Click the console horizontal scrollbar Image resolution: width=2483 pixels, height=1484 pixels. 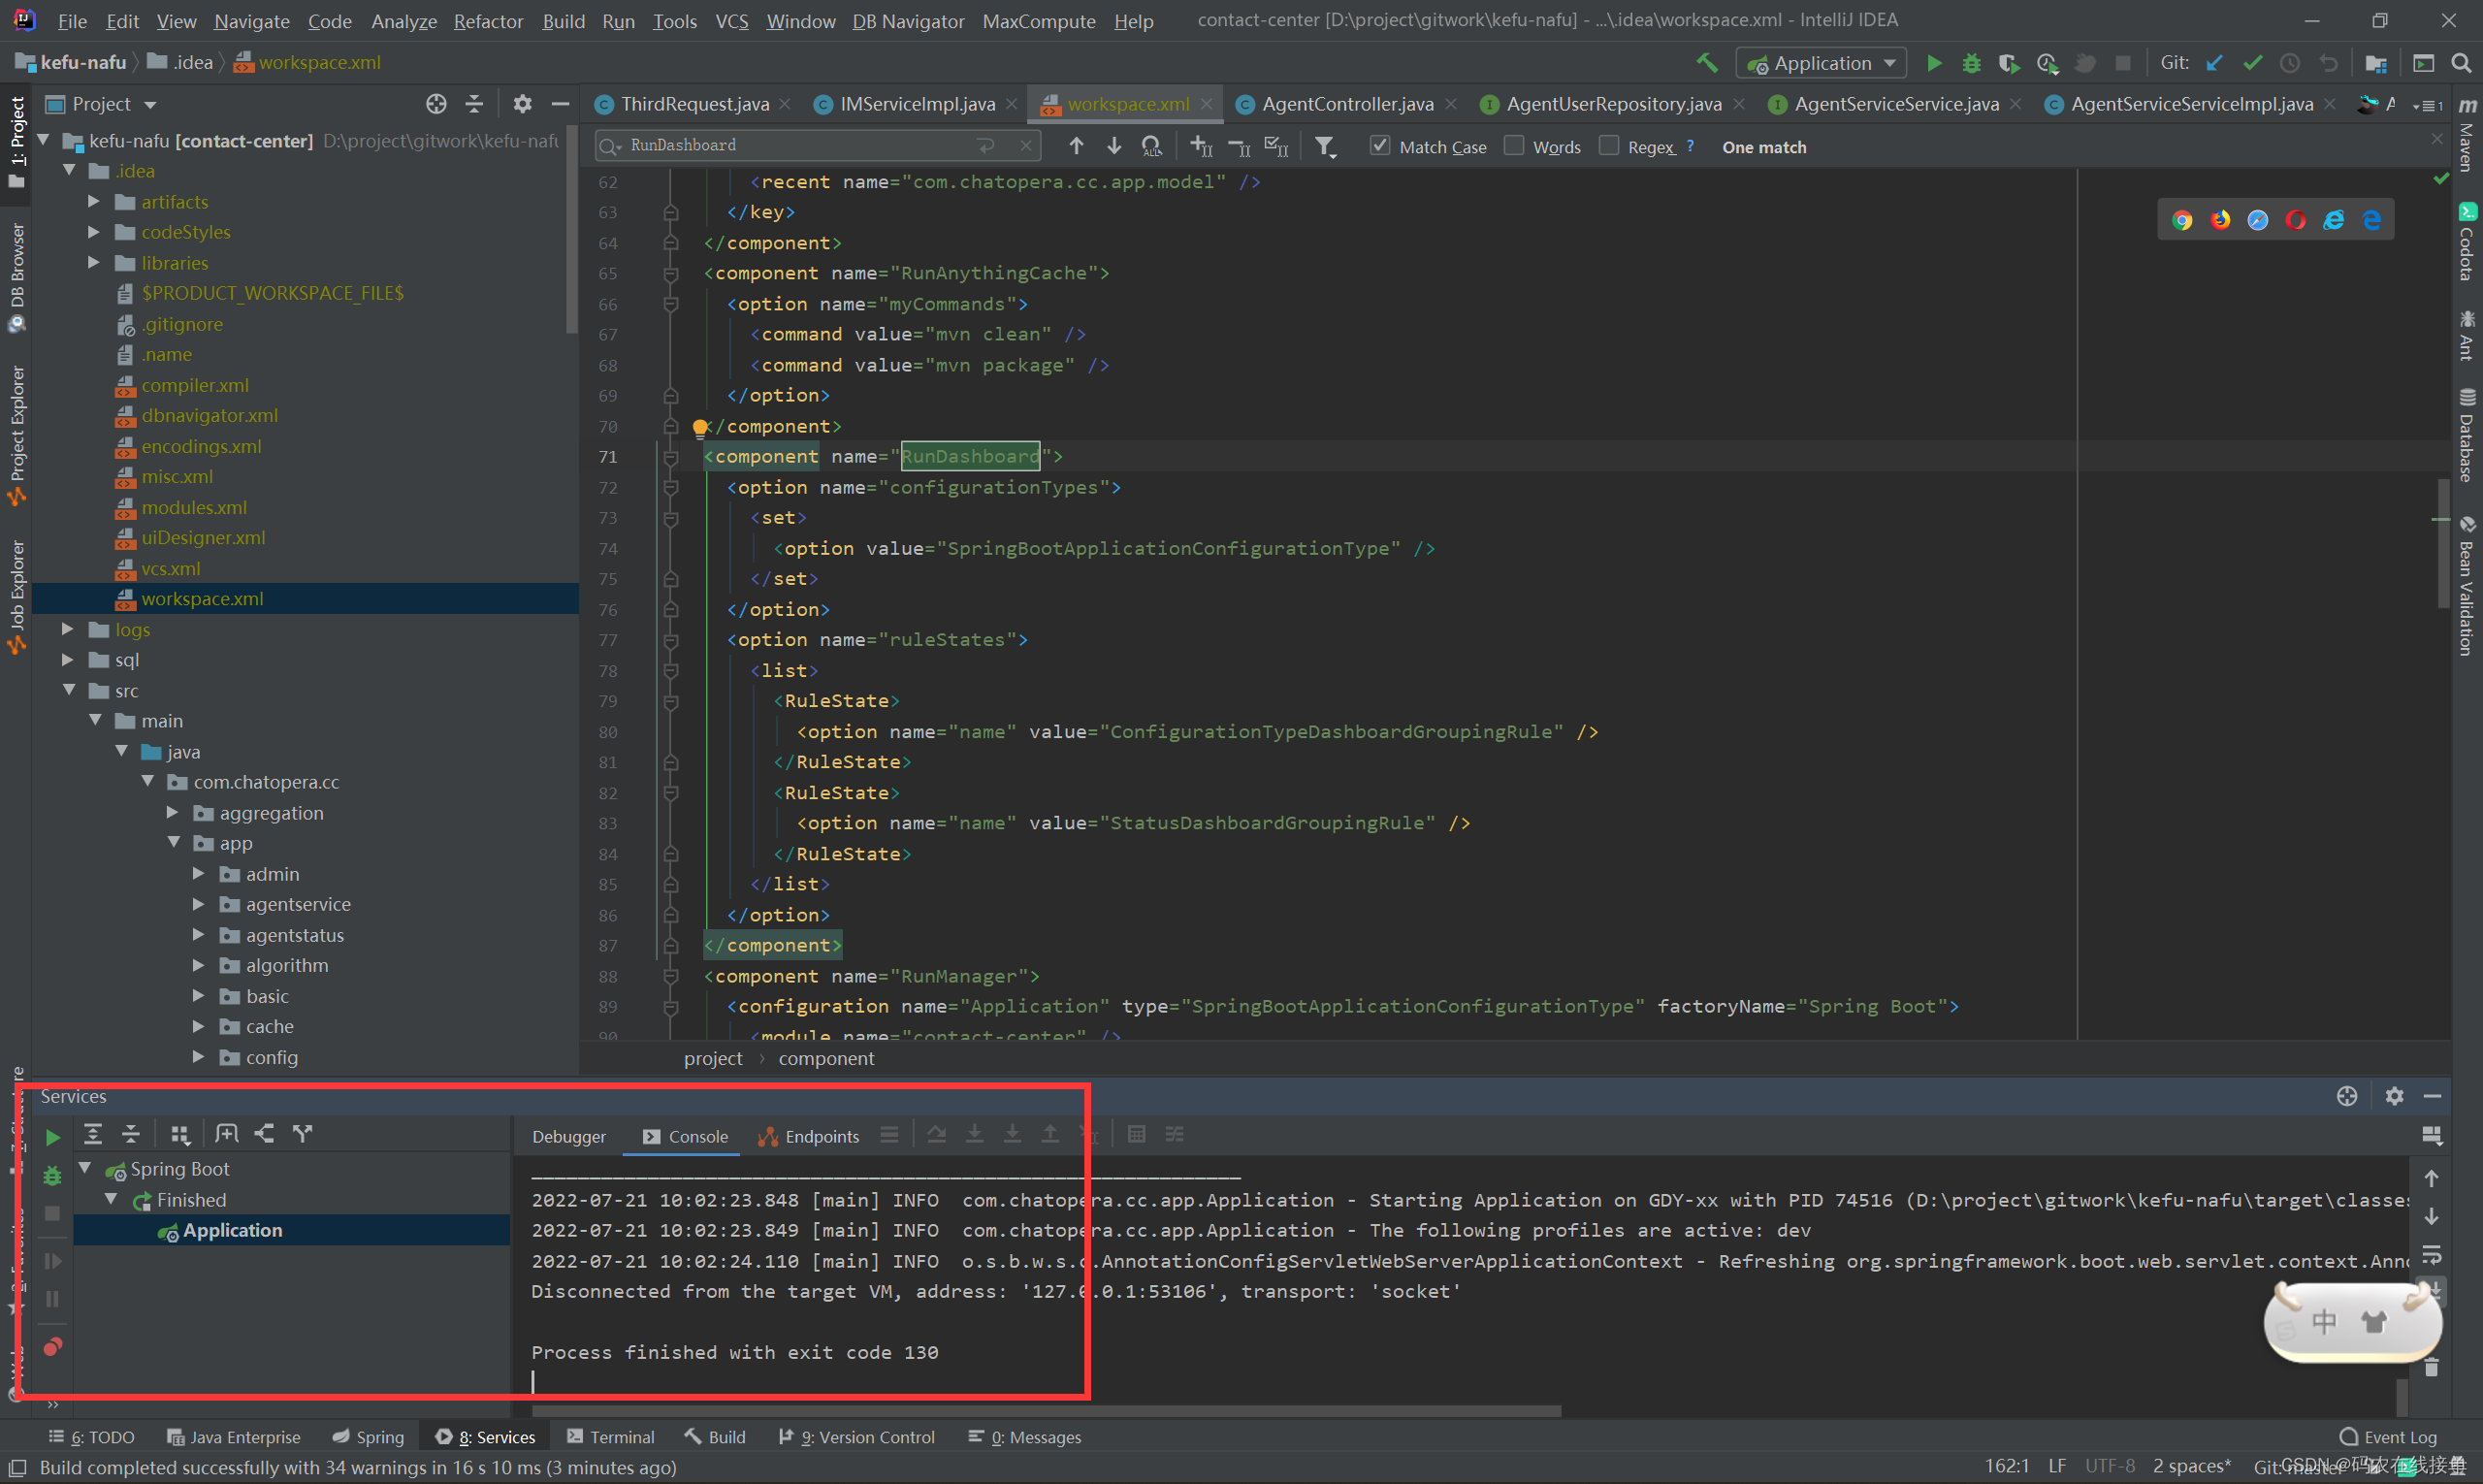[1046, 1411]
